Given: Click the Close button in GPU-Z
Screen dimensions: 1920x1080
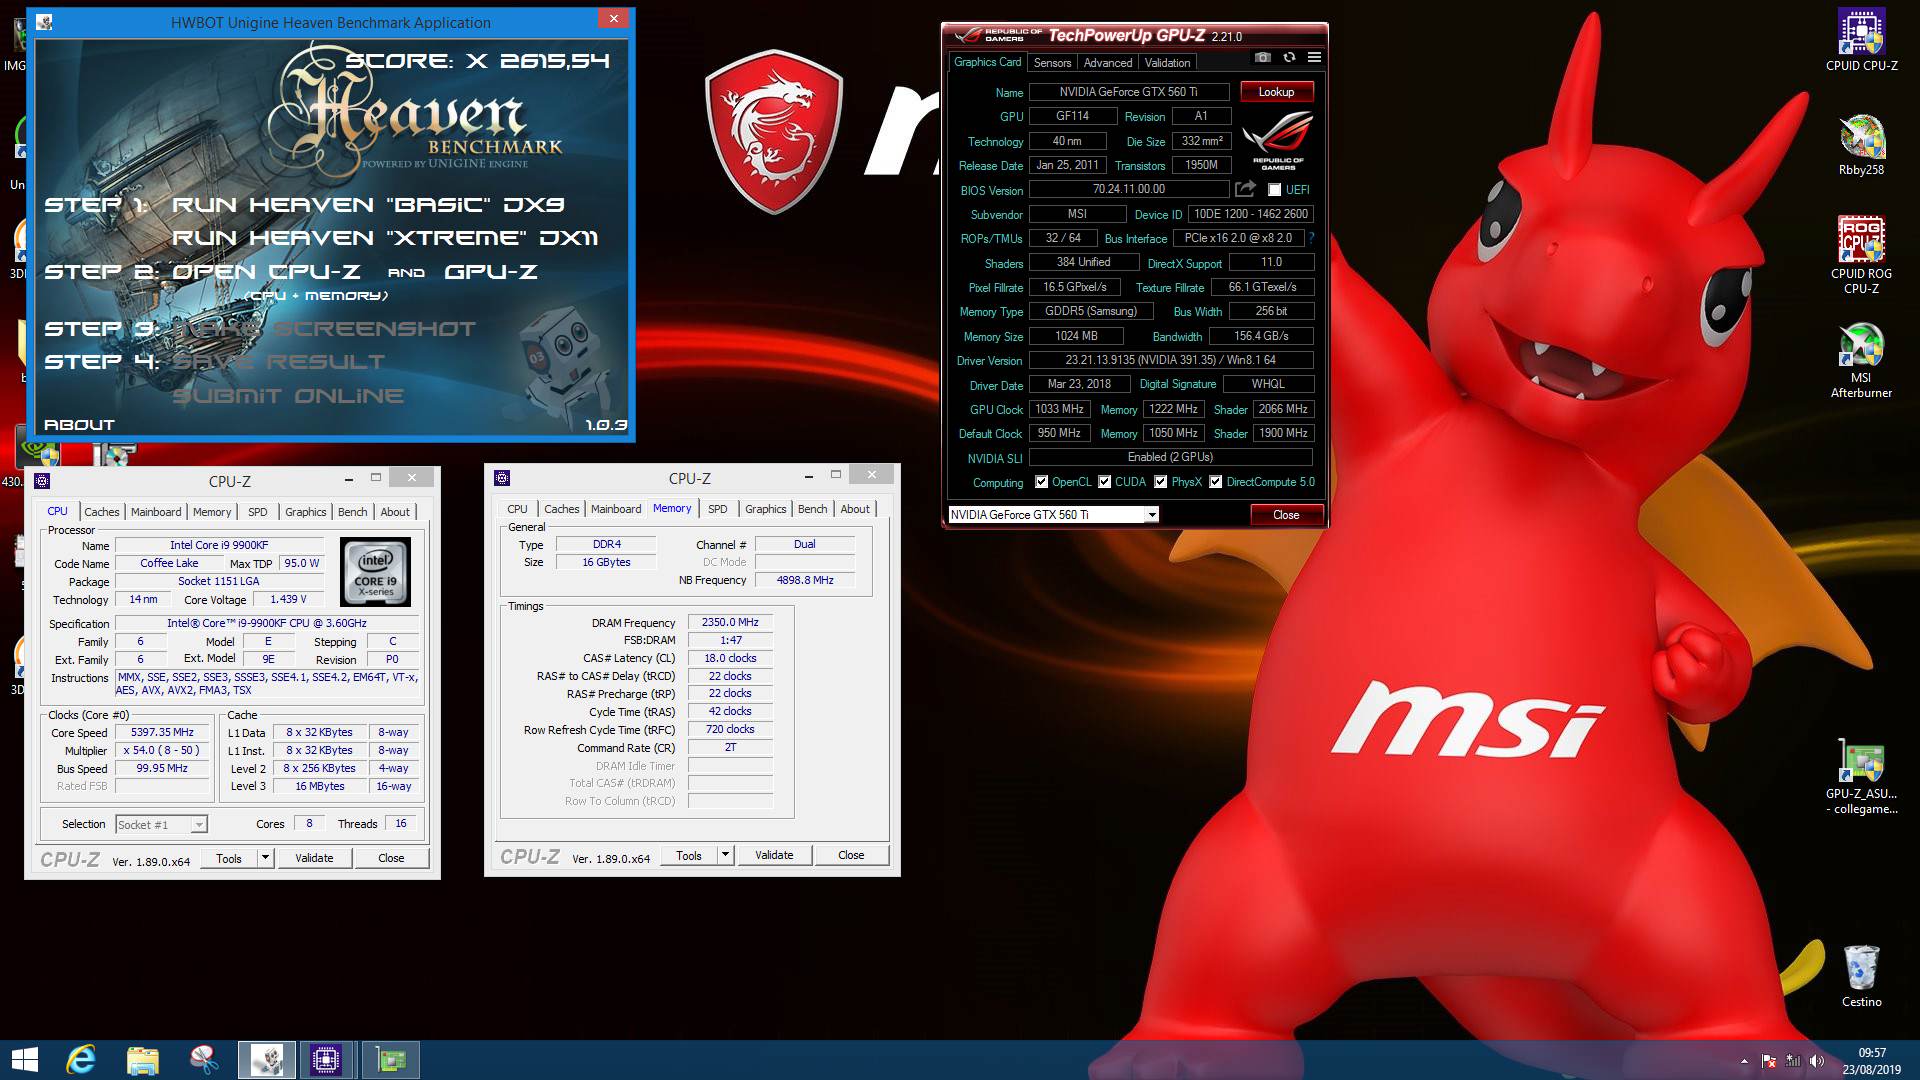Looking at the screenshot, I should (1286, 515).
